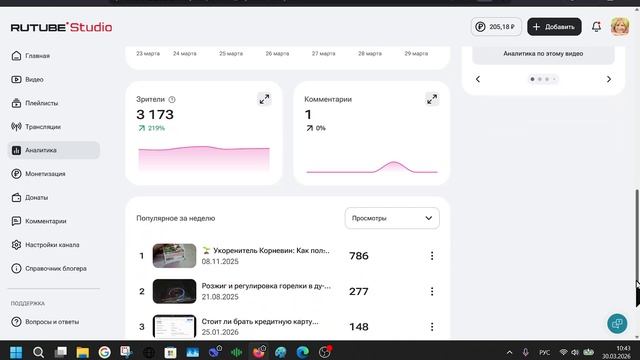
Task: Open Windows taskbar search
Action: click(x=38, y=352)
